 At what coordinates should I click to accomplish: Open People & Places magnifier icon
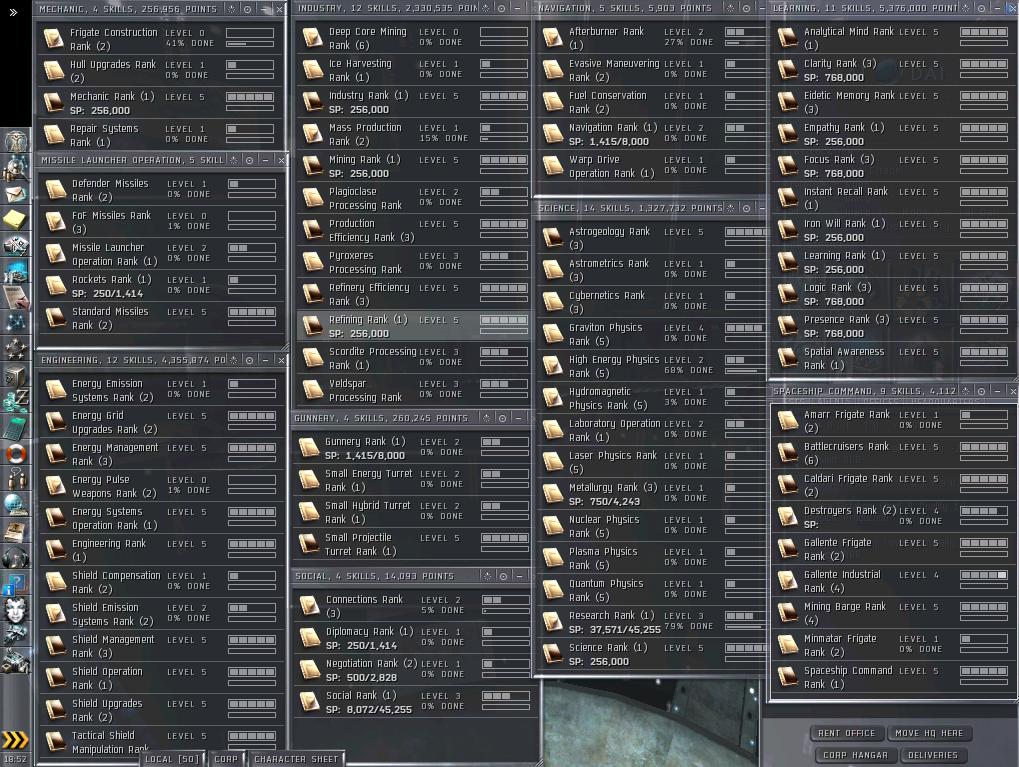[x=16, y=168]
